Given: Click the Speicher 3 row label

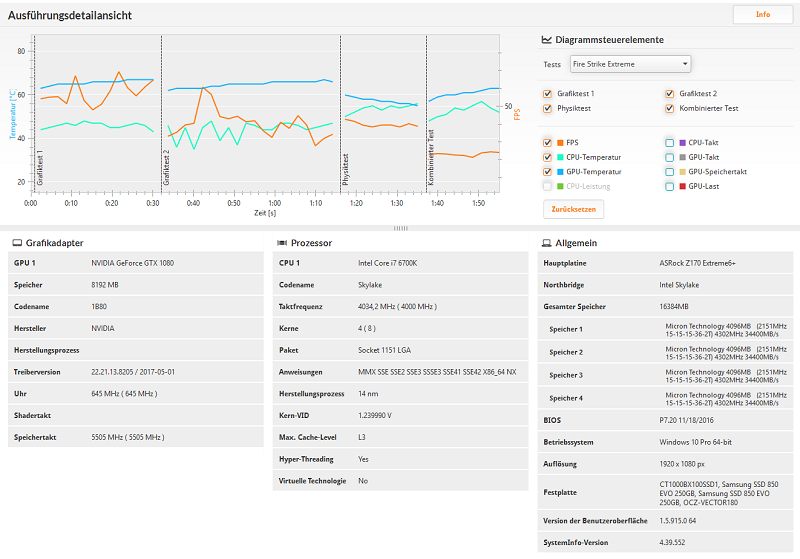Looking at the screenshot, I should (566, 375).
